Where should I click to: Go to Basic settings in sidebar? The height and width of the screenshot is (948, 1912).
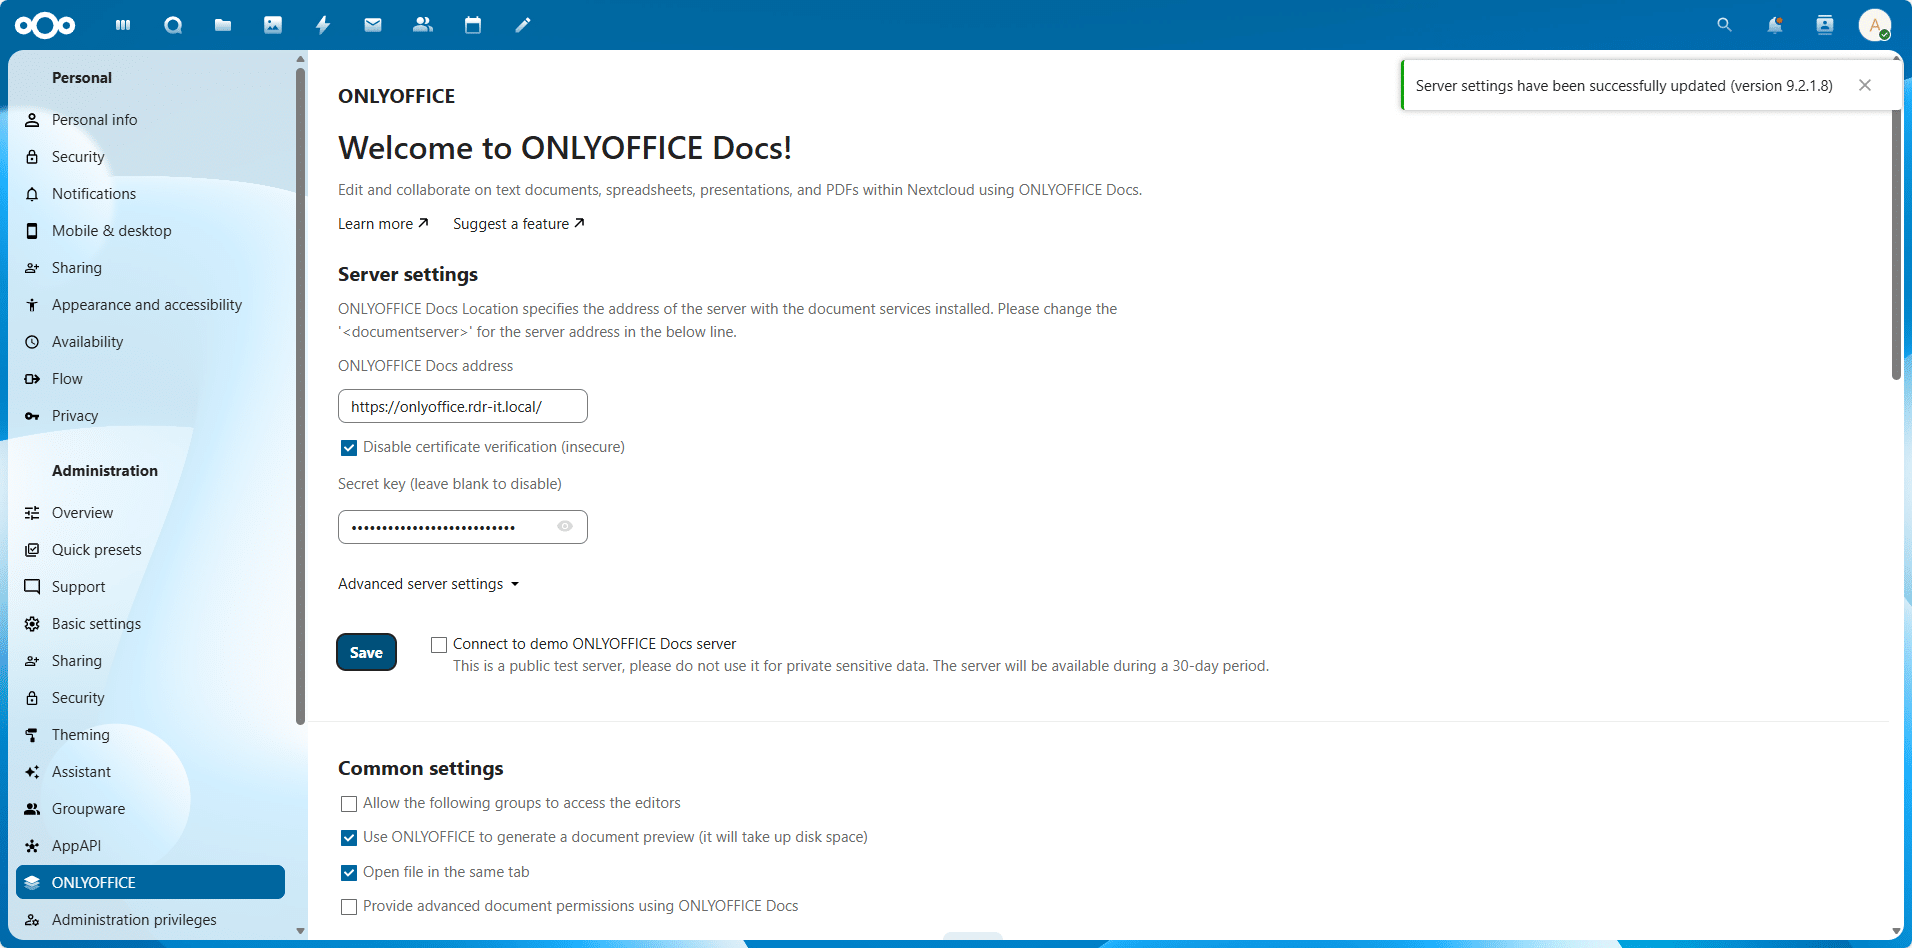pyautogui.click(x=96, y=624)
